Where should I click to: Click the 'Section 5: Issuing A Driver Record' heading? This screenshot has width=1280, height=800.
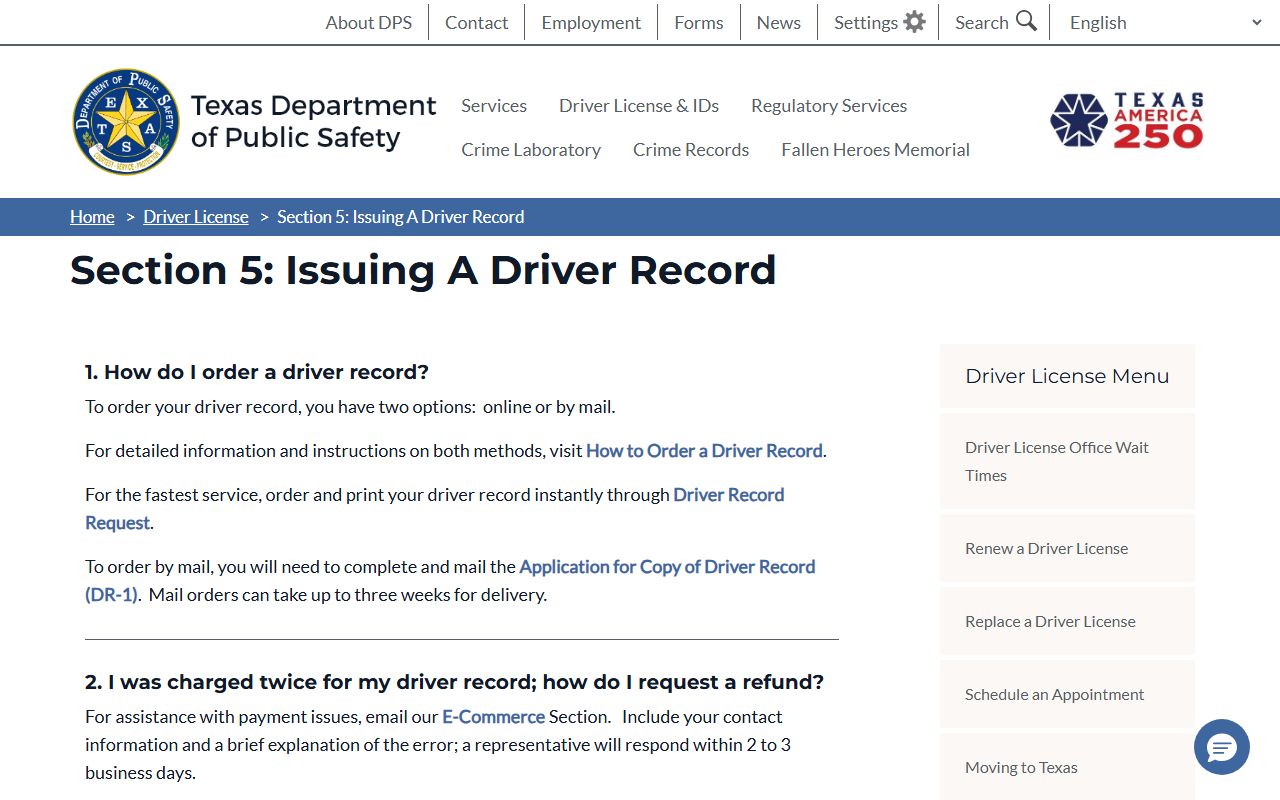423,270
